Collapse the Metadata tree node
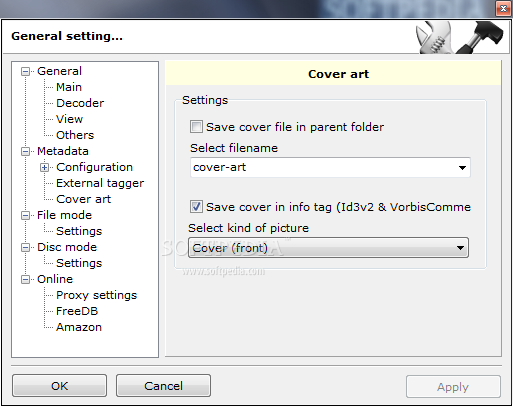The width and height of the screenshot is (513, 407). (x=25, y=151)
